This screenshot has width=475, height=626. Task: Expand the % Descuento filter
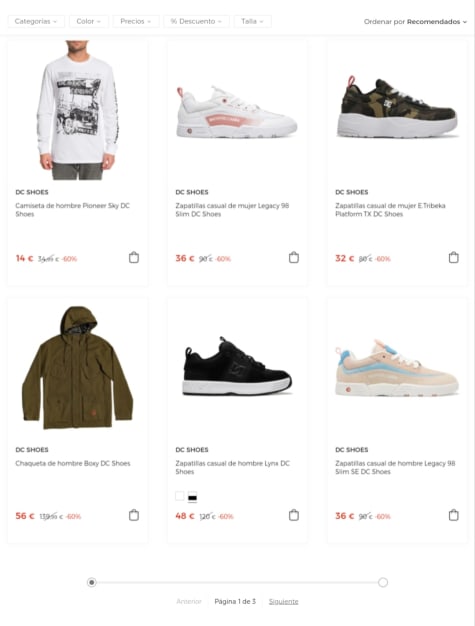coord(196,21)
